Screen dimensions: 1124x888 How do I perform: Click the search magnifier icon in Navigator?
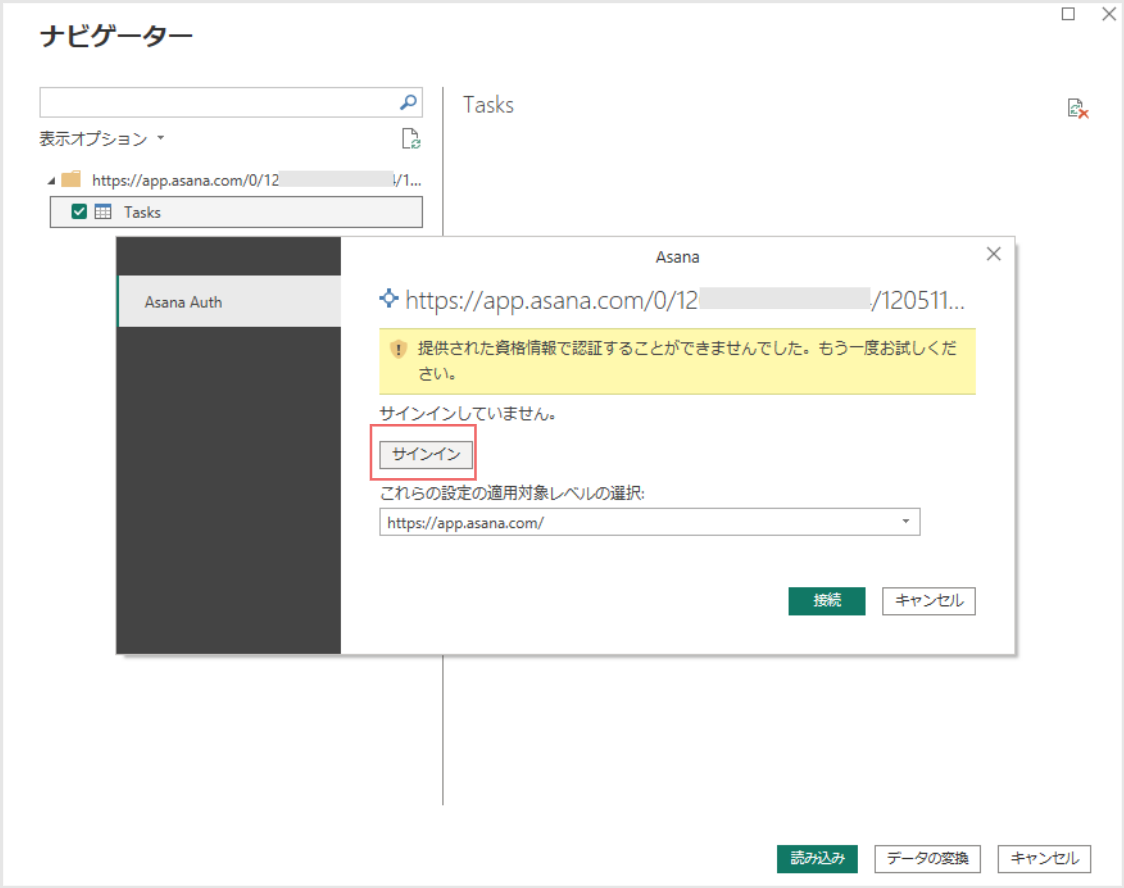[408, 102]
